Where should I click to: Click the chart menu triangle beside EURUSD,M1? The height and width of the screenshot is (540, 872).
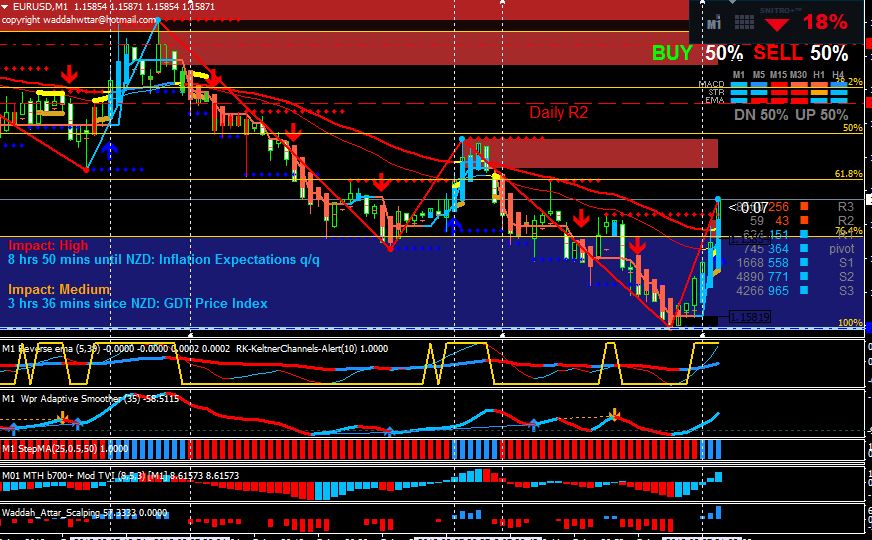[x=5, y=6]
